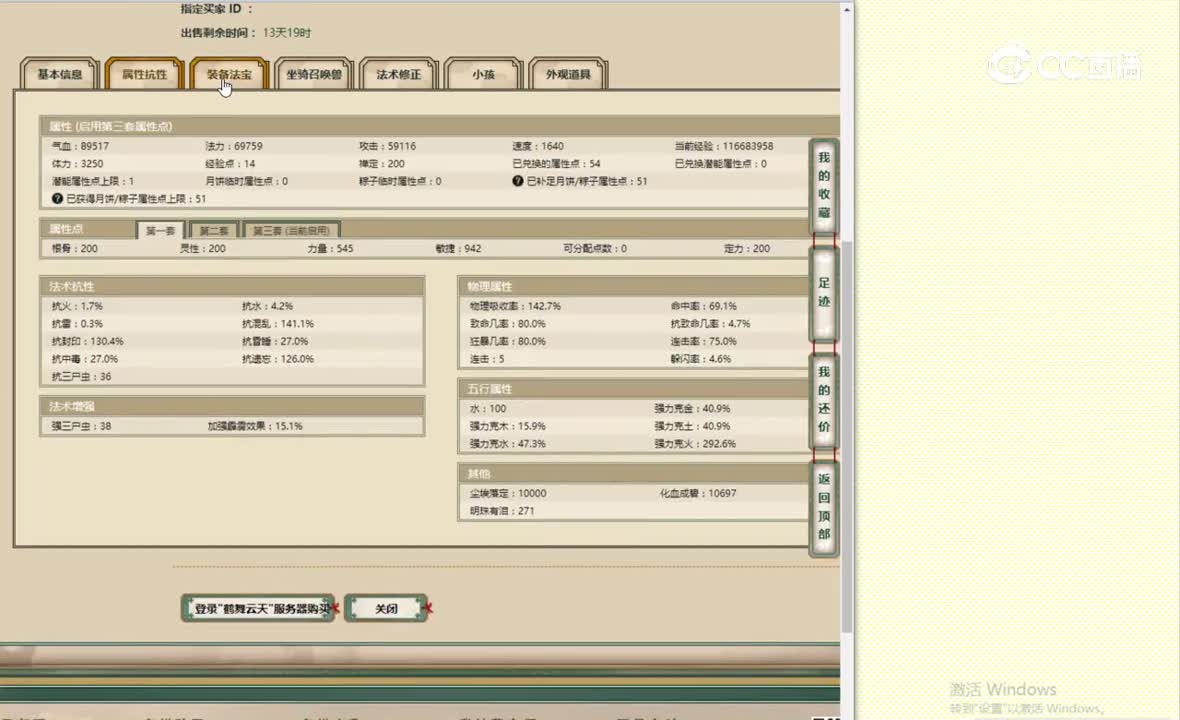Image resolution: width=1180 pixels, height=720 pixels.
Task: Open 足迹 side button
Action: pos(824,293)
